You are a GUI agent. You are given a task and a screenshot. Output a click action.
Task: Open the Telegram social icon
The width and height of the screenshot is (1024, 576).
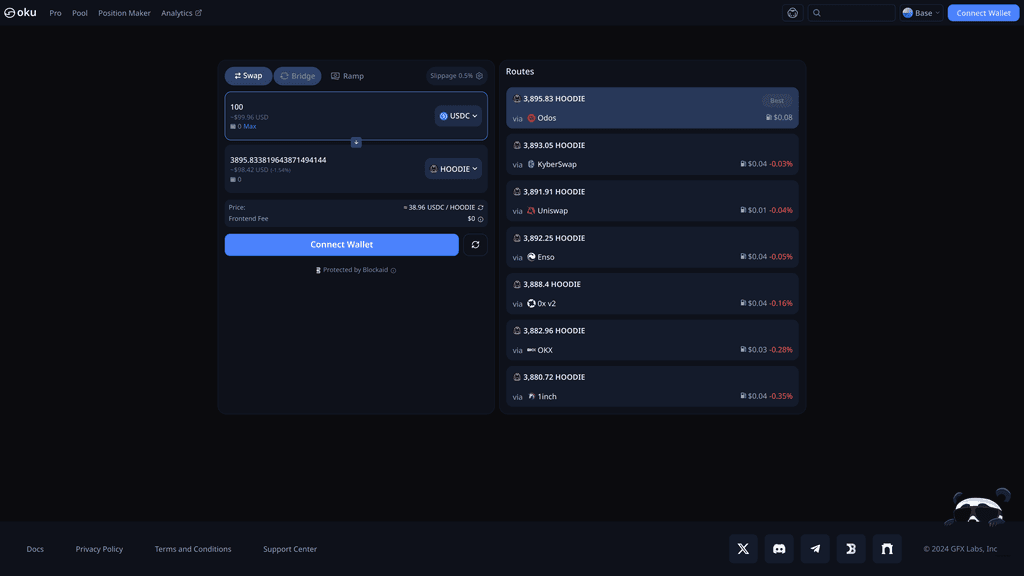[815, 549]
